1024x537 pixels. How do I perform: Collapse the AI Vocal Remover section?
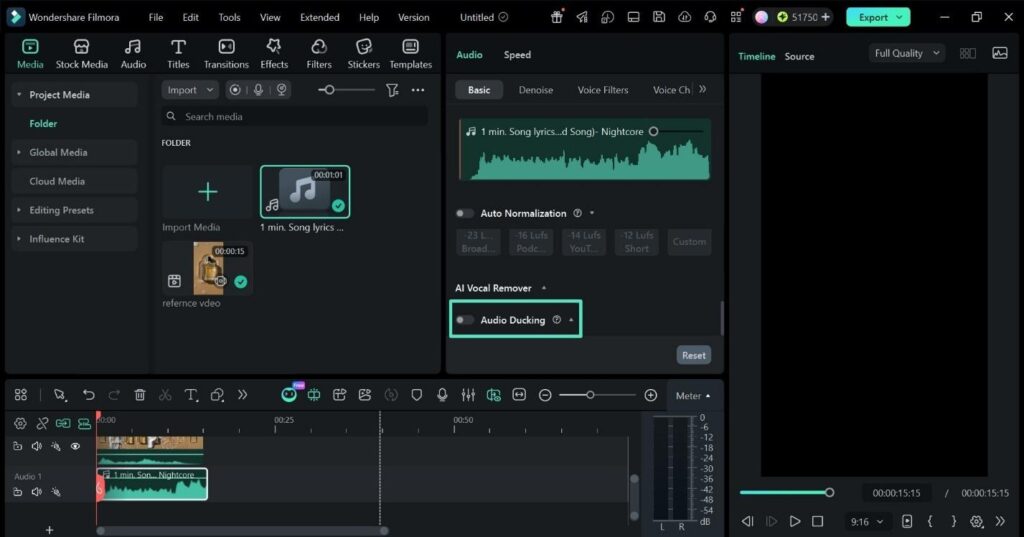pyautogui.click(x=544, y=288)
